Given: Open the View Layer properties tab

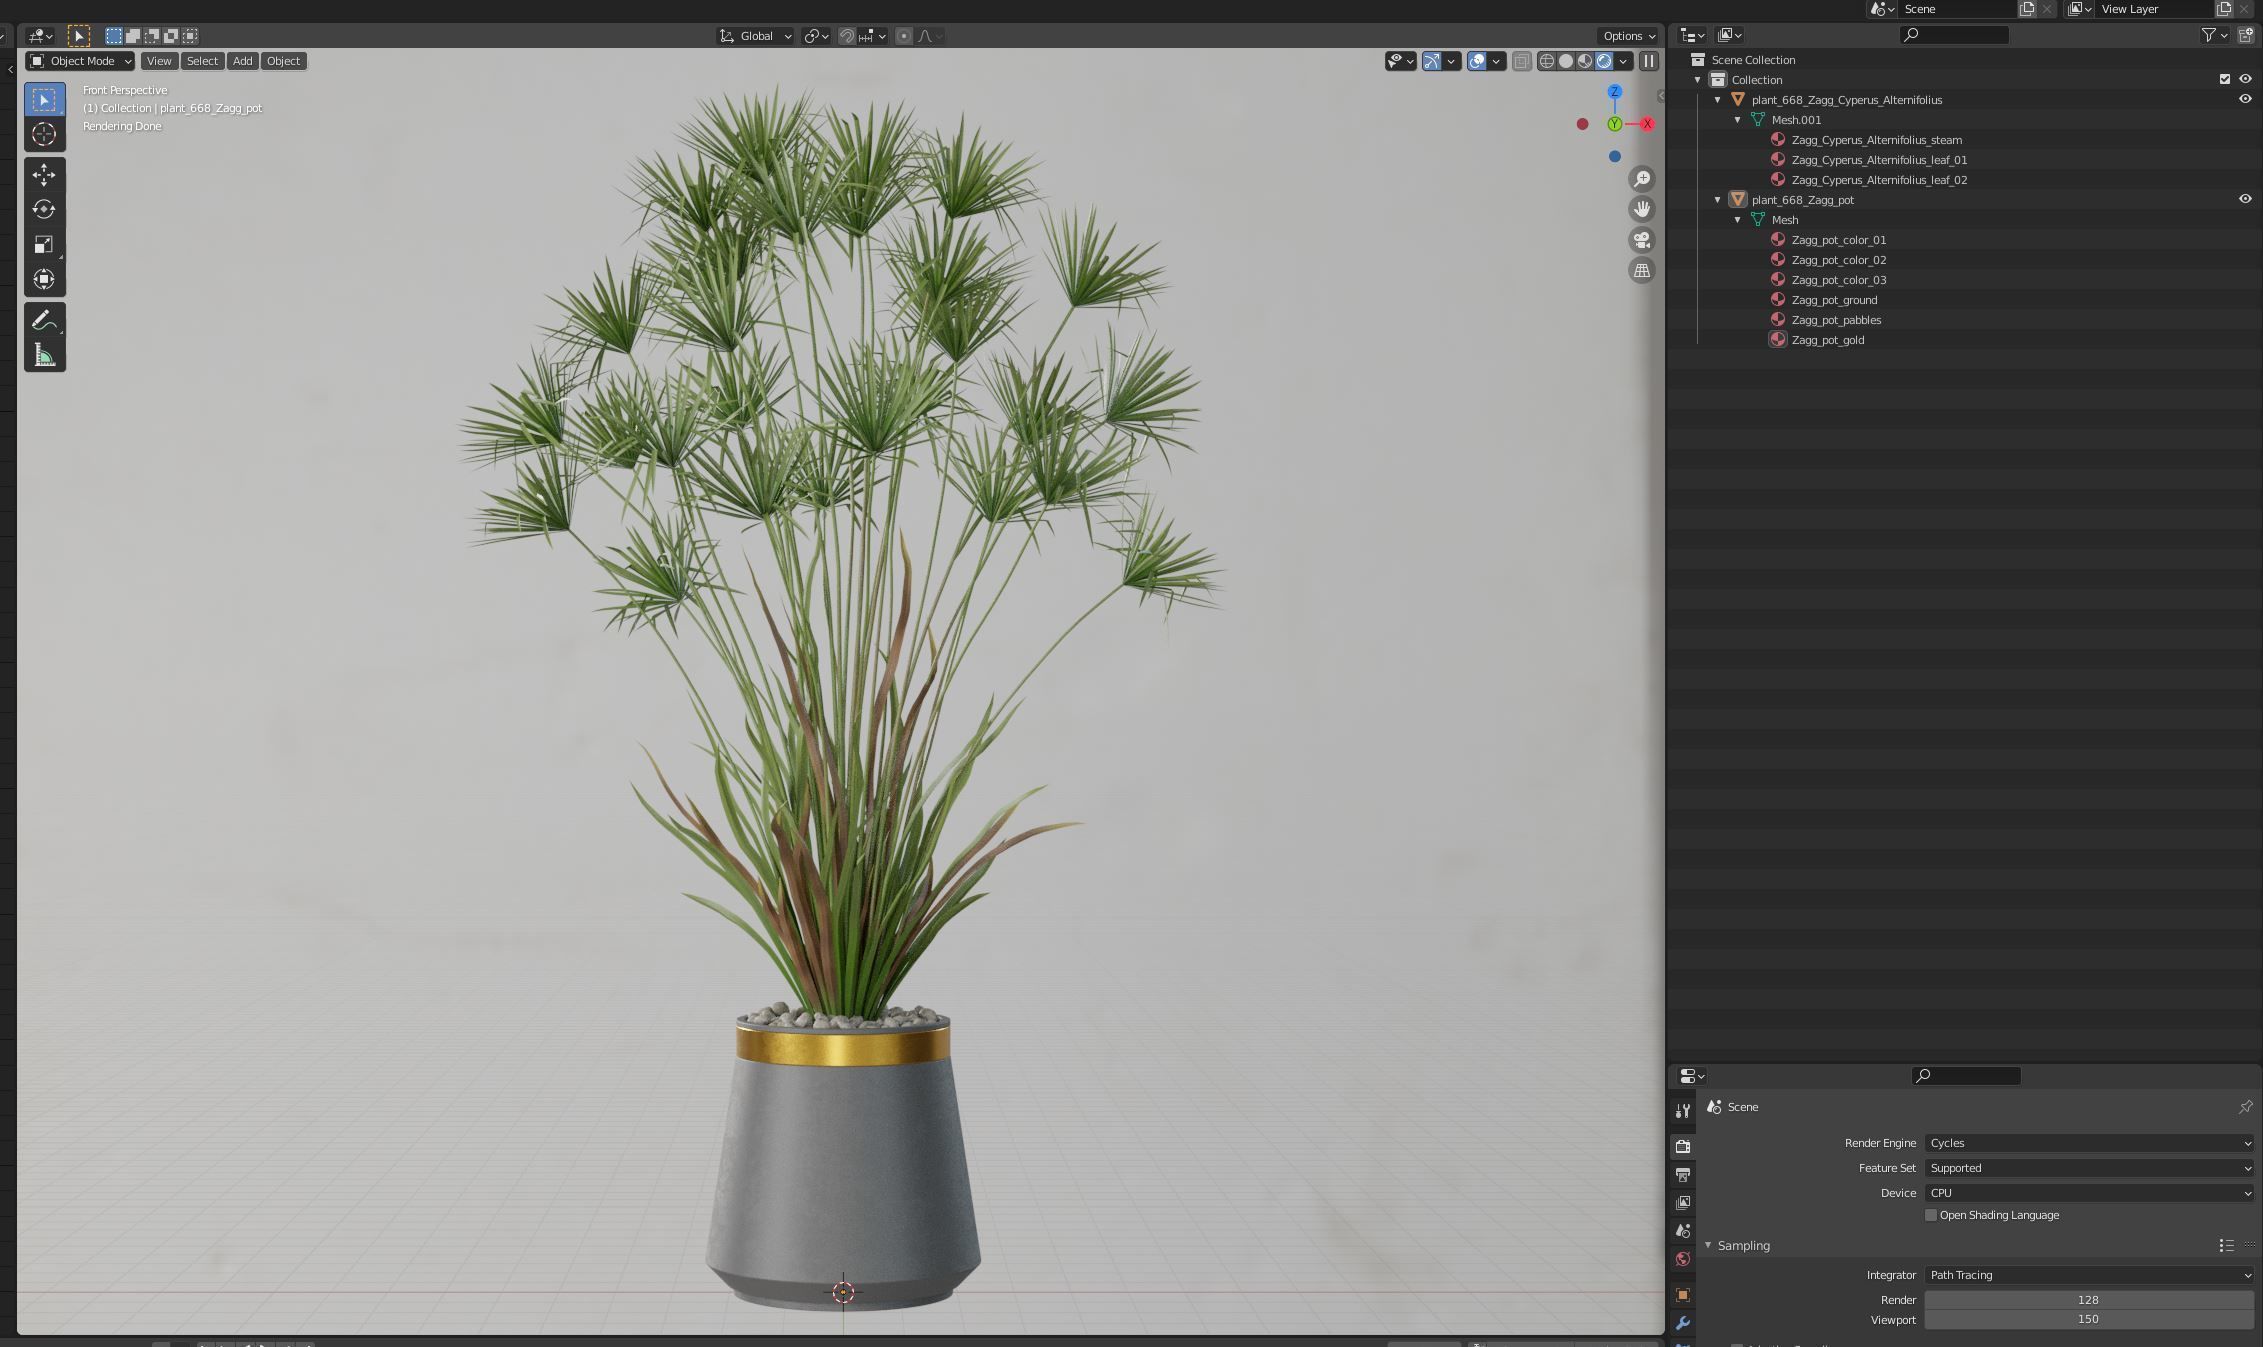Looking at the screenshot, I should click(1683, 1202).
